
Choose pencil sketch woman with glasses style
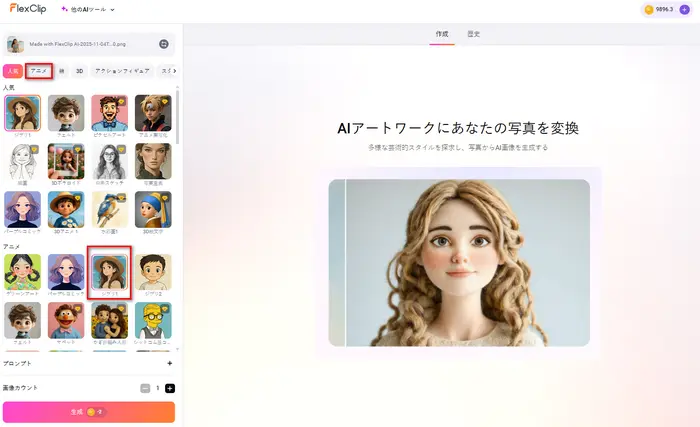[109, 161]
